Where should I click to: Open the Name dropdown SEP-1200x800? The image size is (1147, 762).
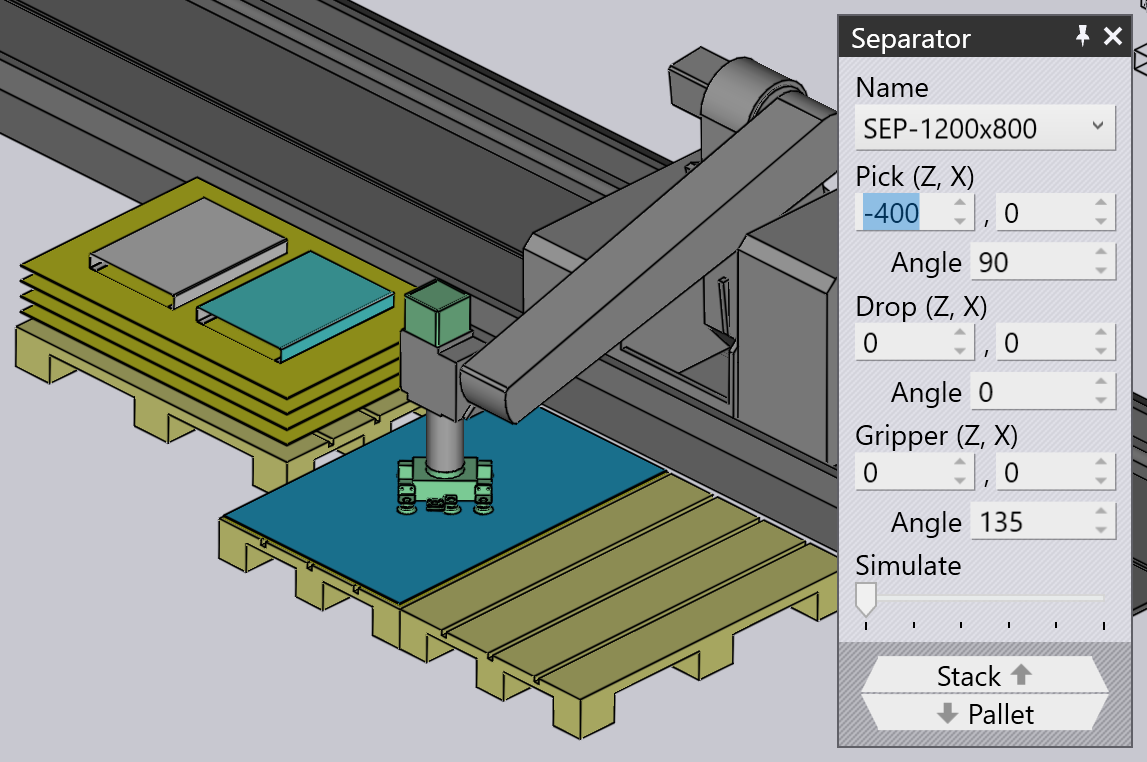tap(985, 129)
